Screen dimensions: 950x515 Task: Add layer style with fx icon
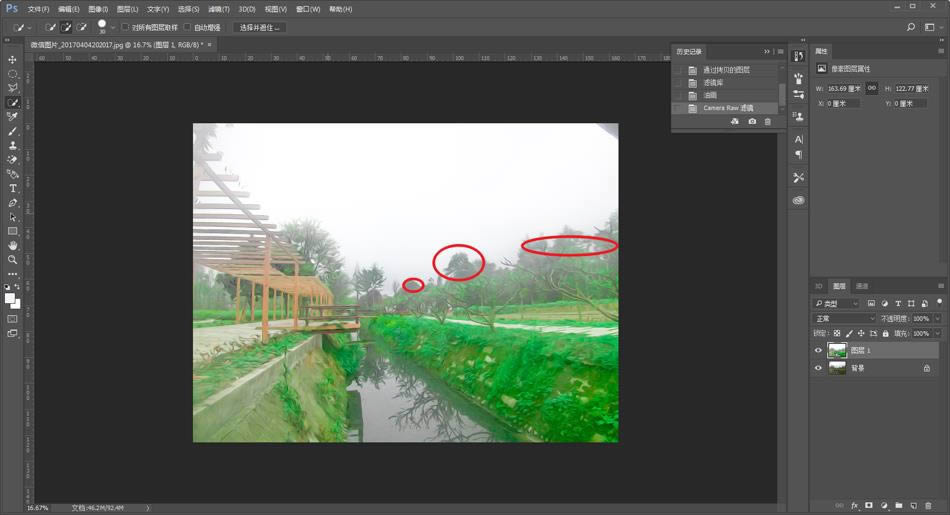coord(853,505)
